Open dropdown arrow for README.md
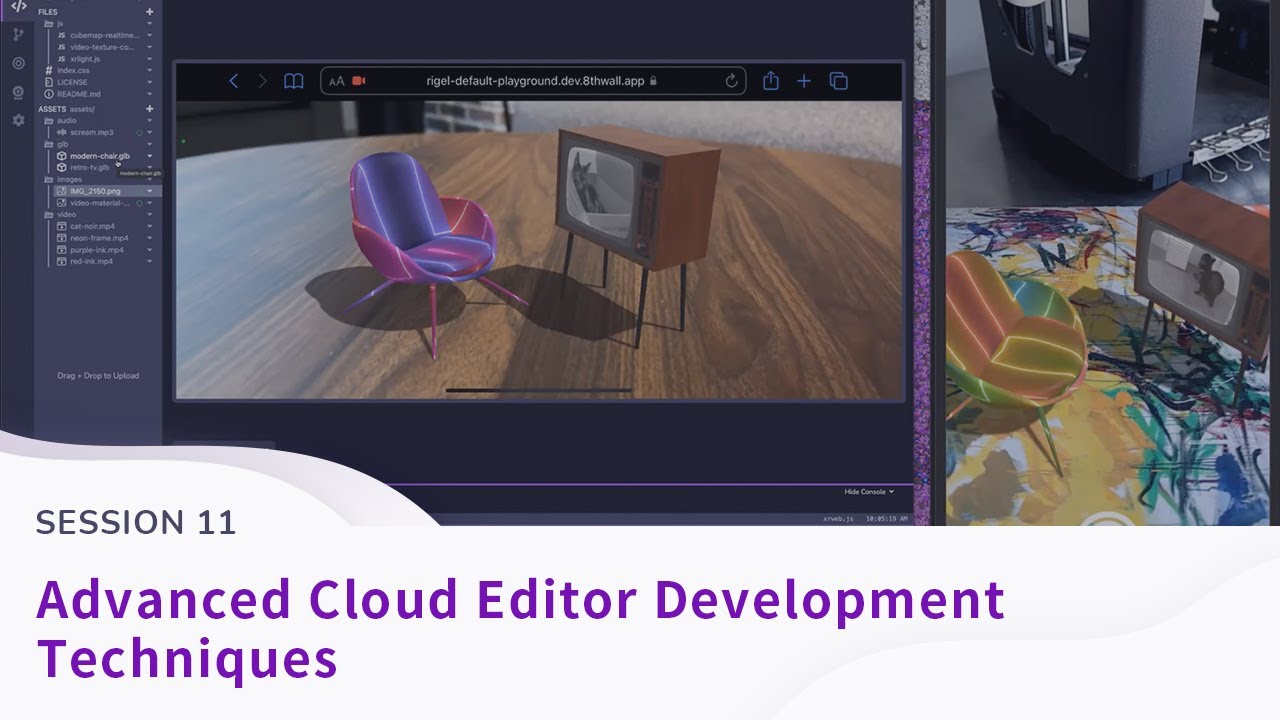Screen dimensions: 1280x720 coord(150,94)
